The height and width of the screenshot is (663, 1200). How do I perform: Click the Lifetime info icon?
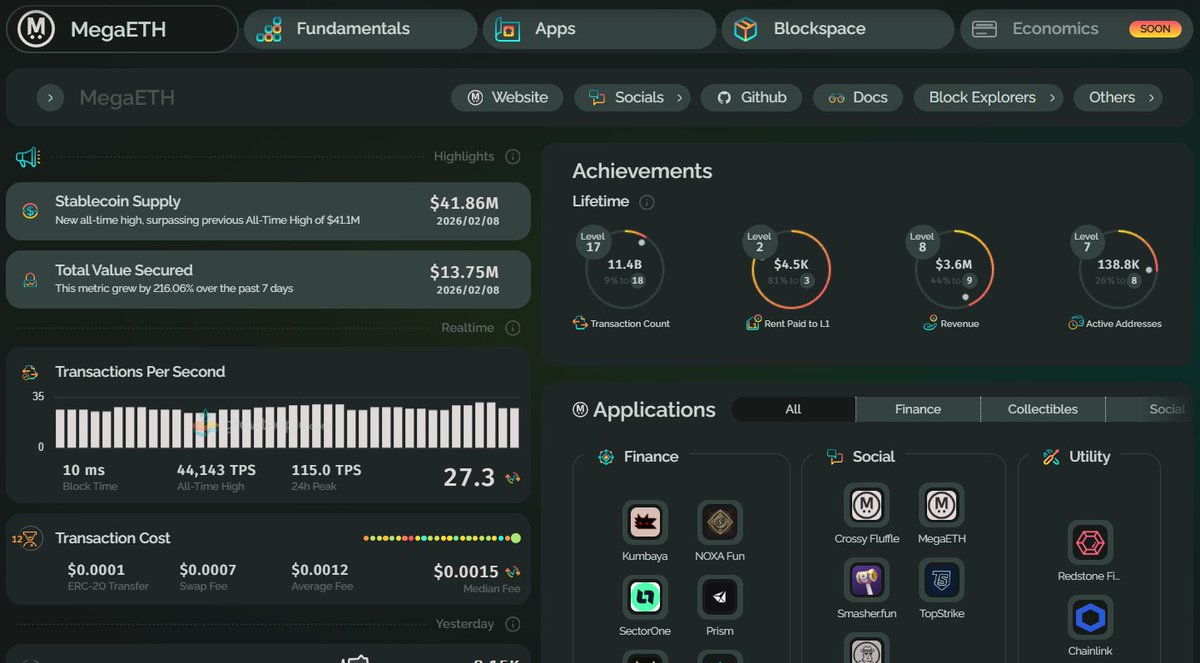(647, 202)
